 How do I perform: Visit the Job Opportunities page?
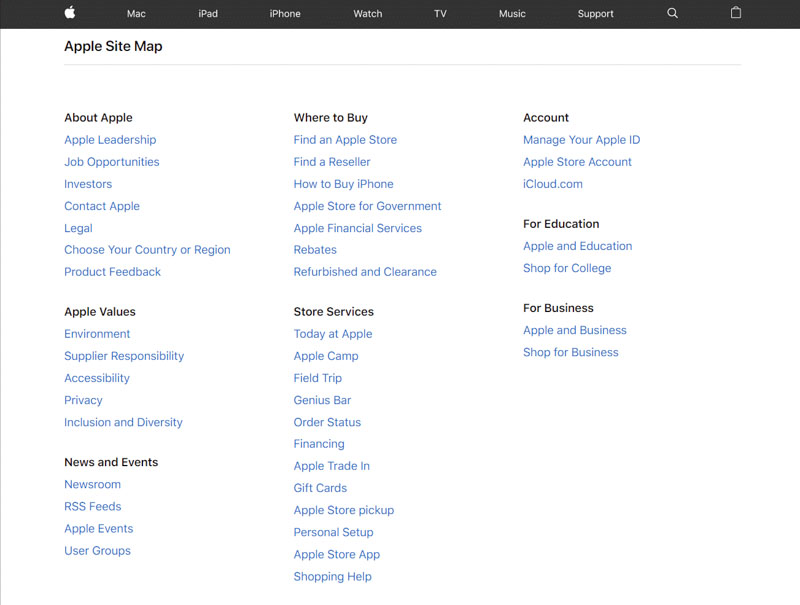(x=112, y=161)
